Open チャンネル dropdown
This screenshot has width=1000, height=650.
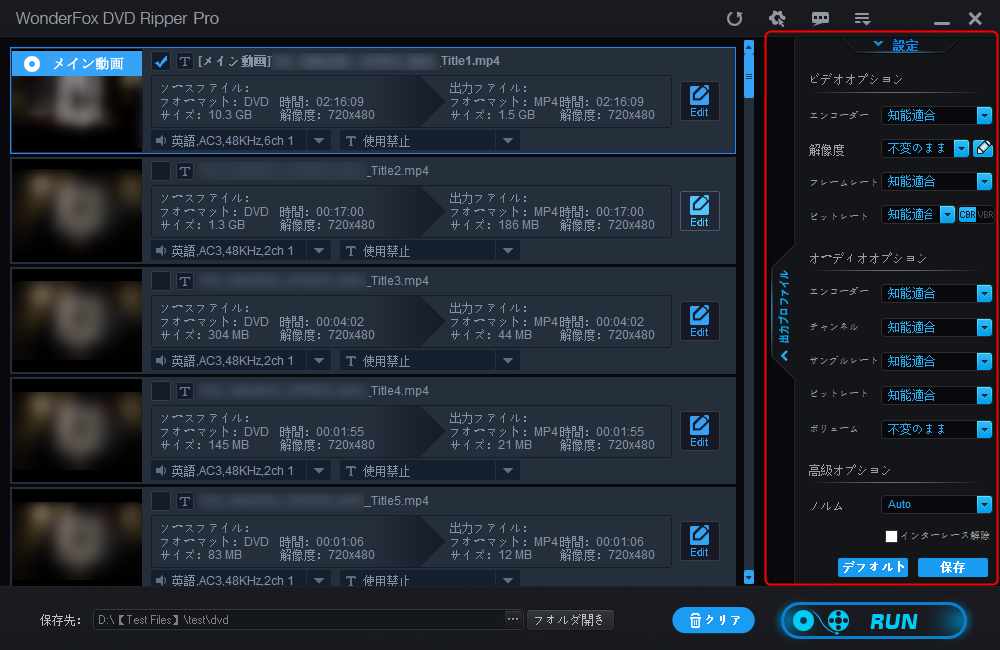click(x=937, y=328)
